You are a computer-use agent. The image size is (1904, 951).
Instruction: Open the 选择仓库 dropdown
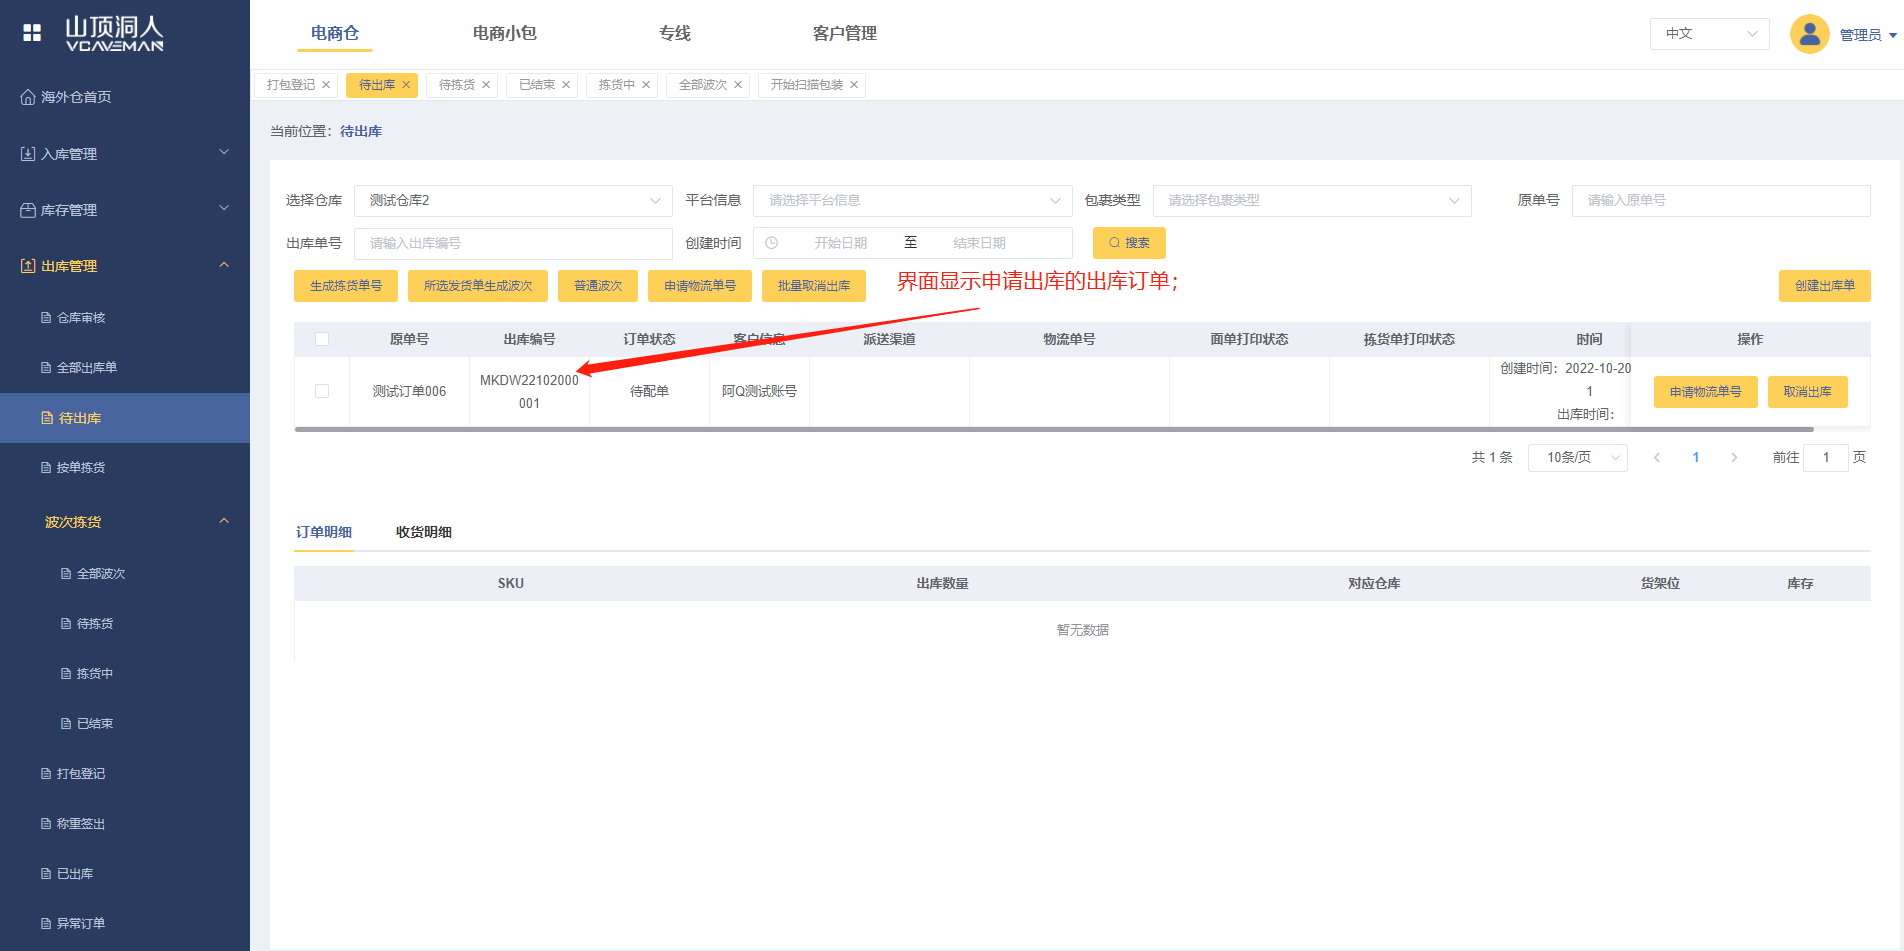coord(512,201)
